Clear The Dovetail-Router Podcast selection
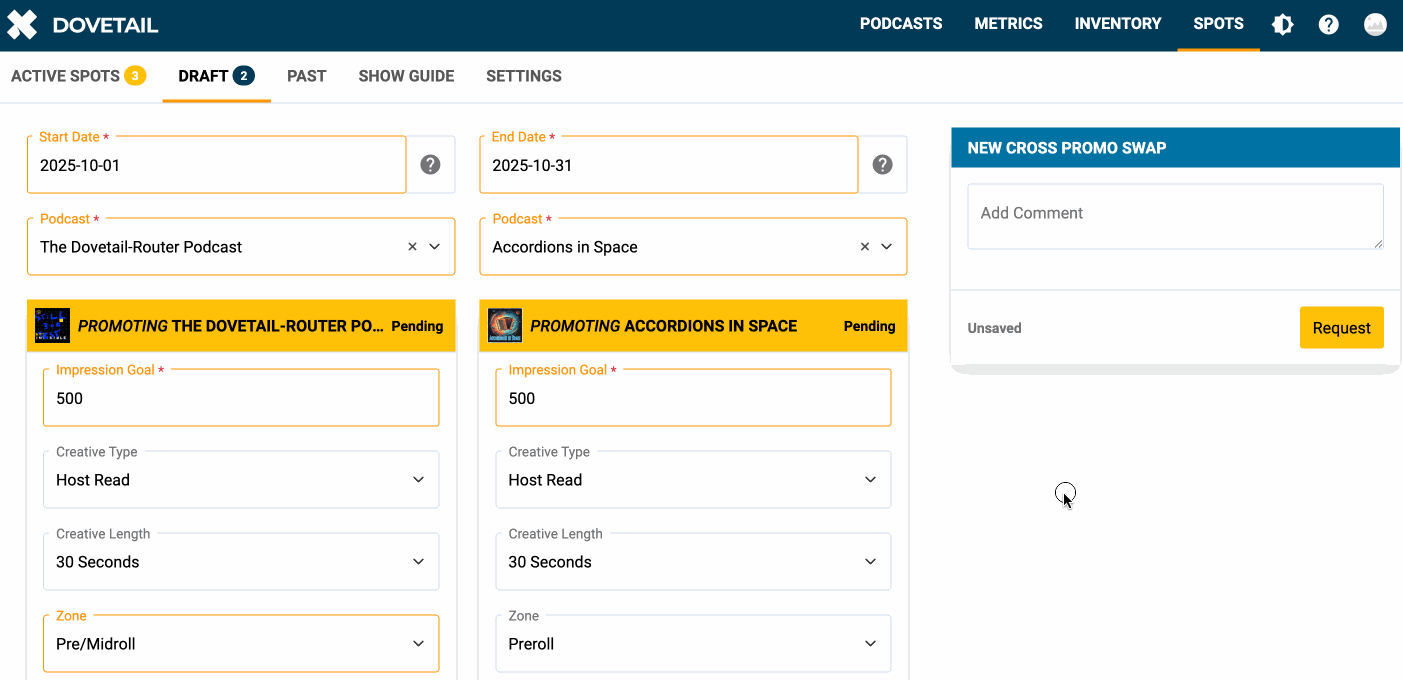Image resolution: width=1403 pixels, height=680 pixels. 412,247
